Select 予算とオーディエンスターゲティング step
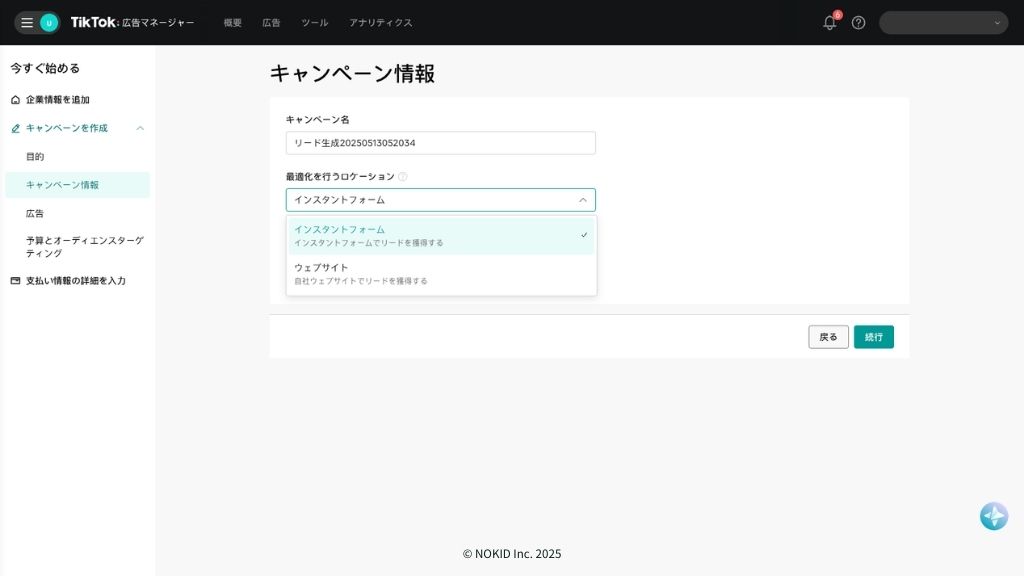This screenshot has width=1024, height=576. point(85,247)
